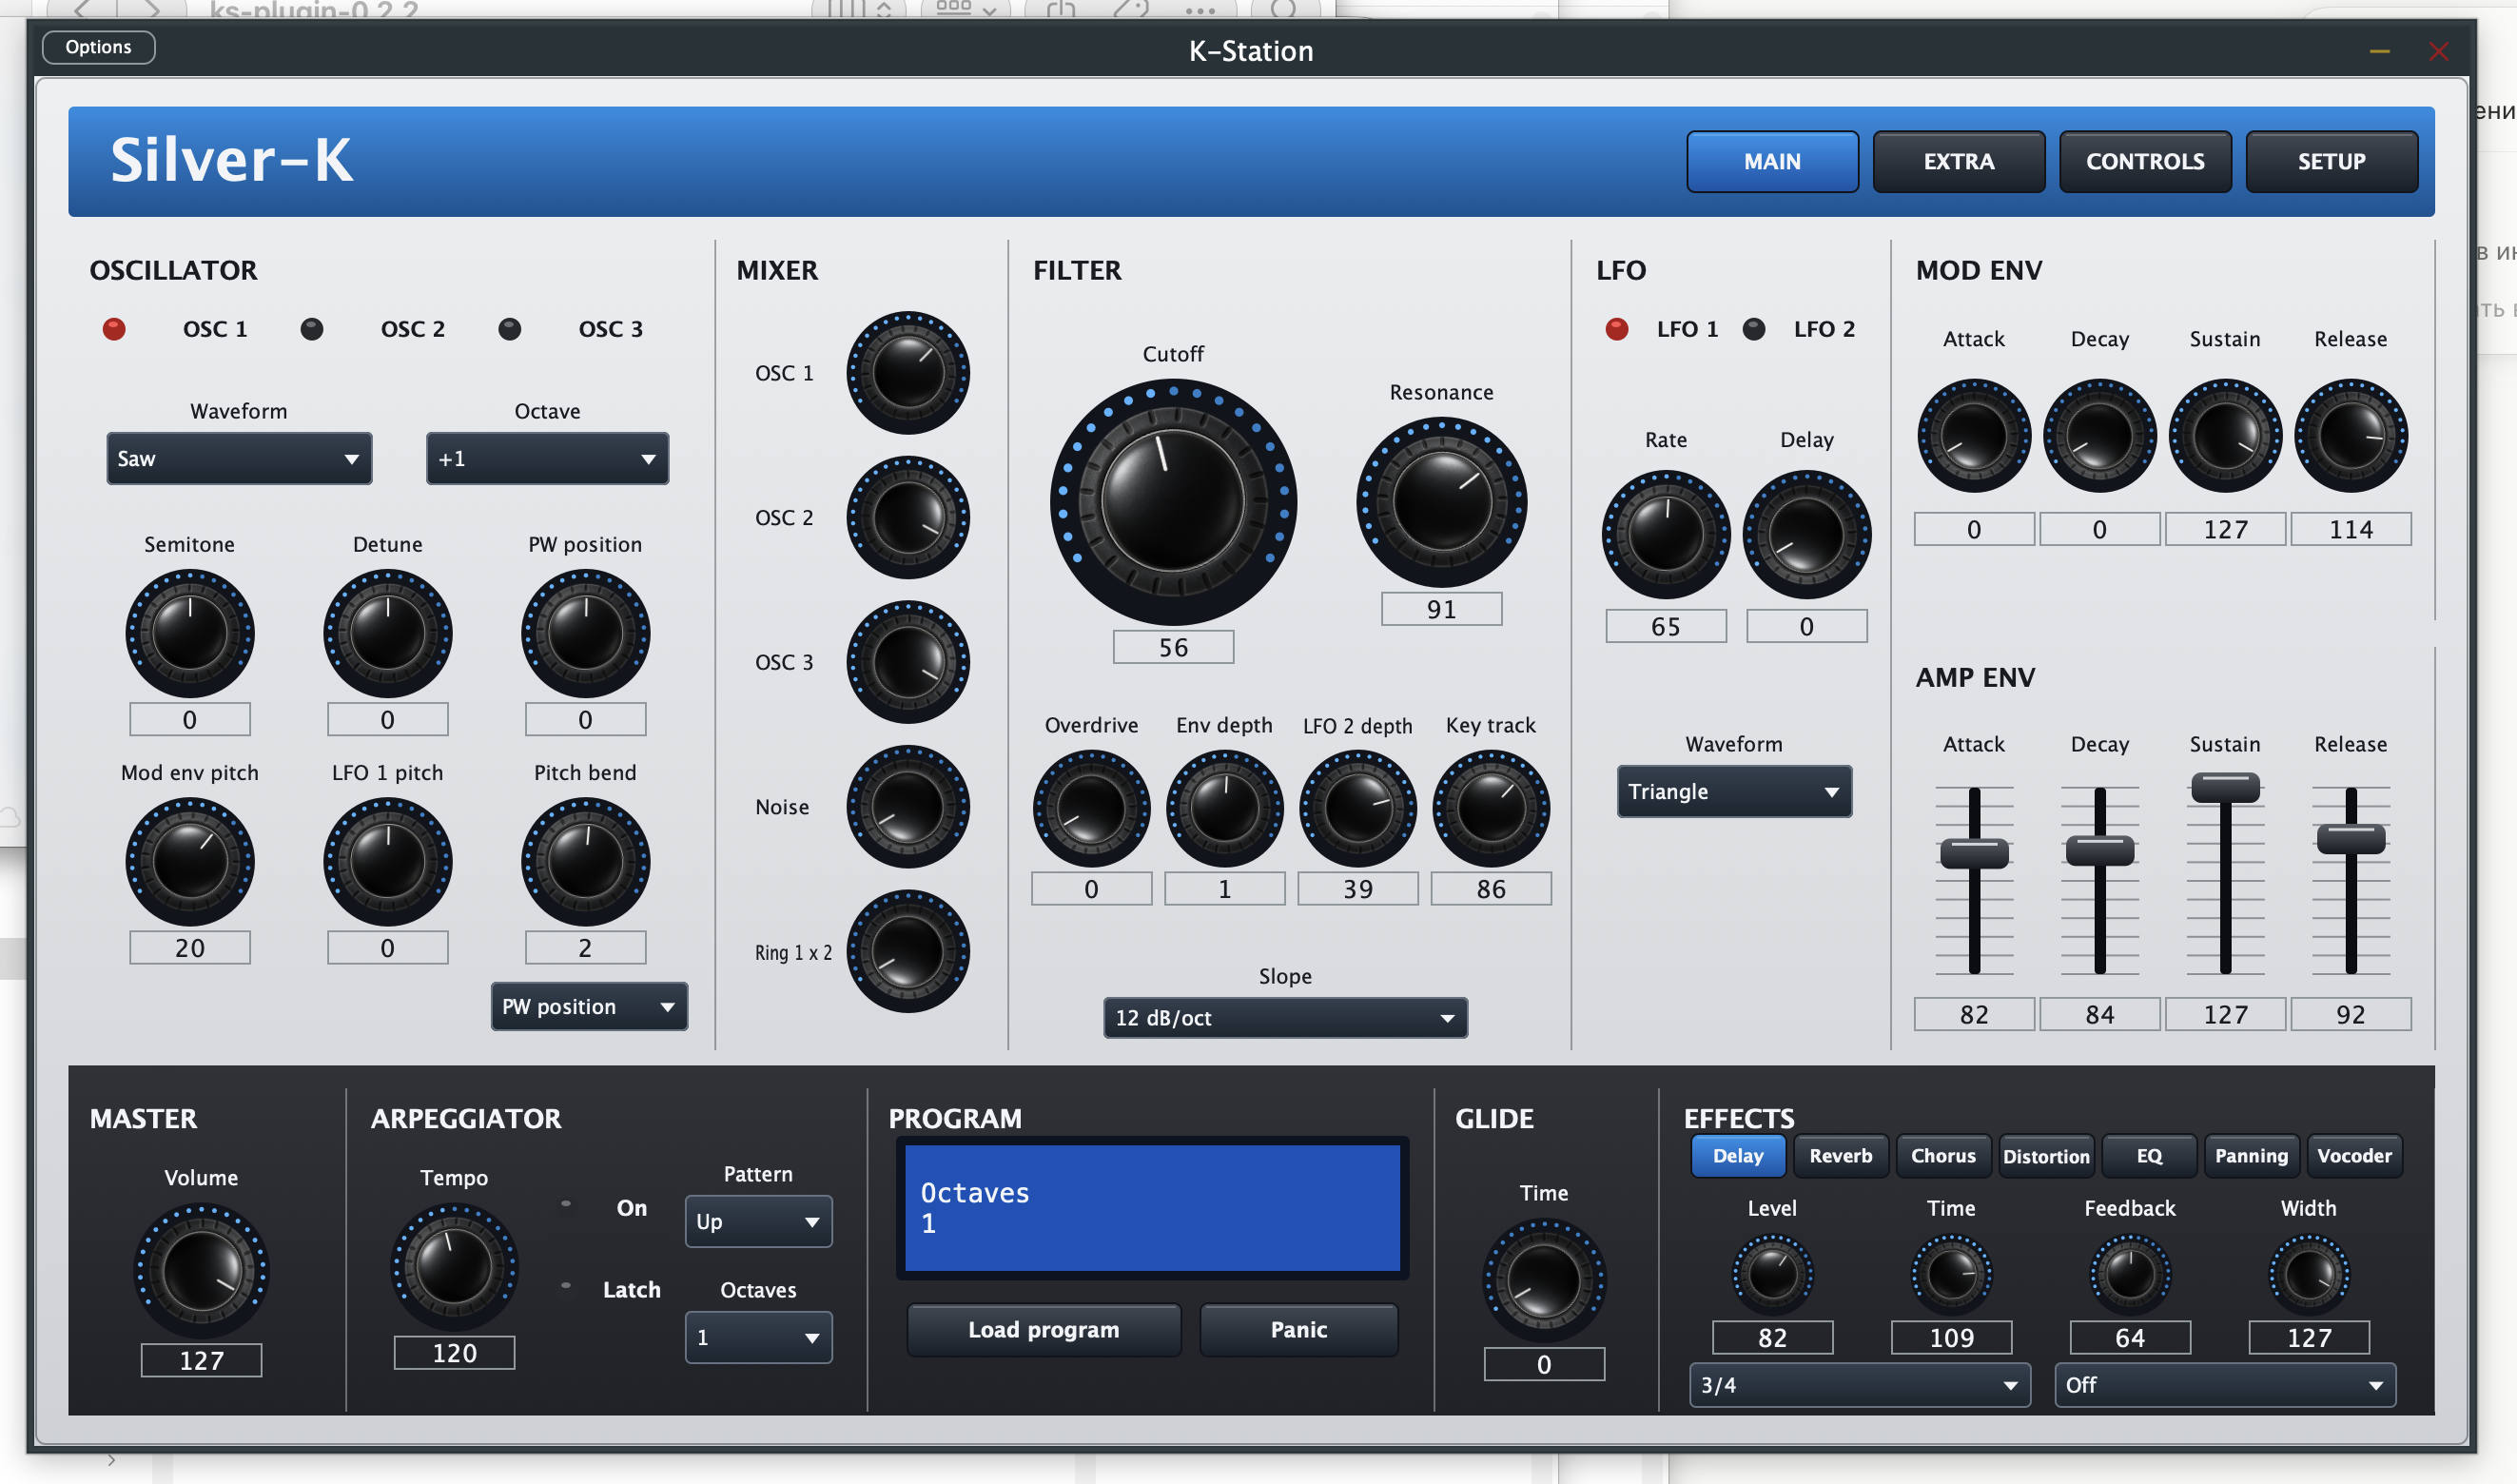Open the arpeggiator Pattern dropdown

click(x=758, y=1221)
